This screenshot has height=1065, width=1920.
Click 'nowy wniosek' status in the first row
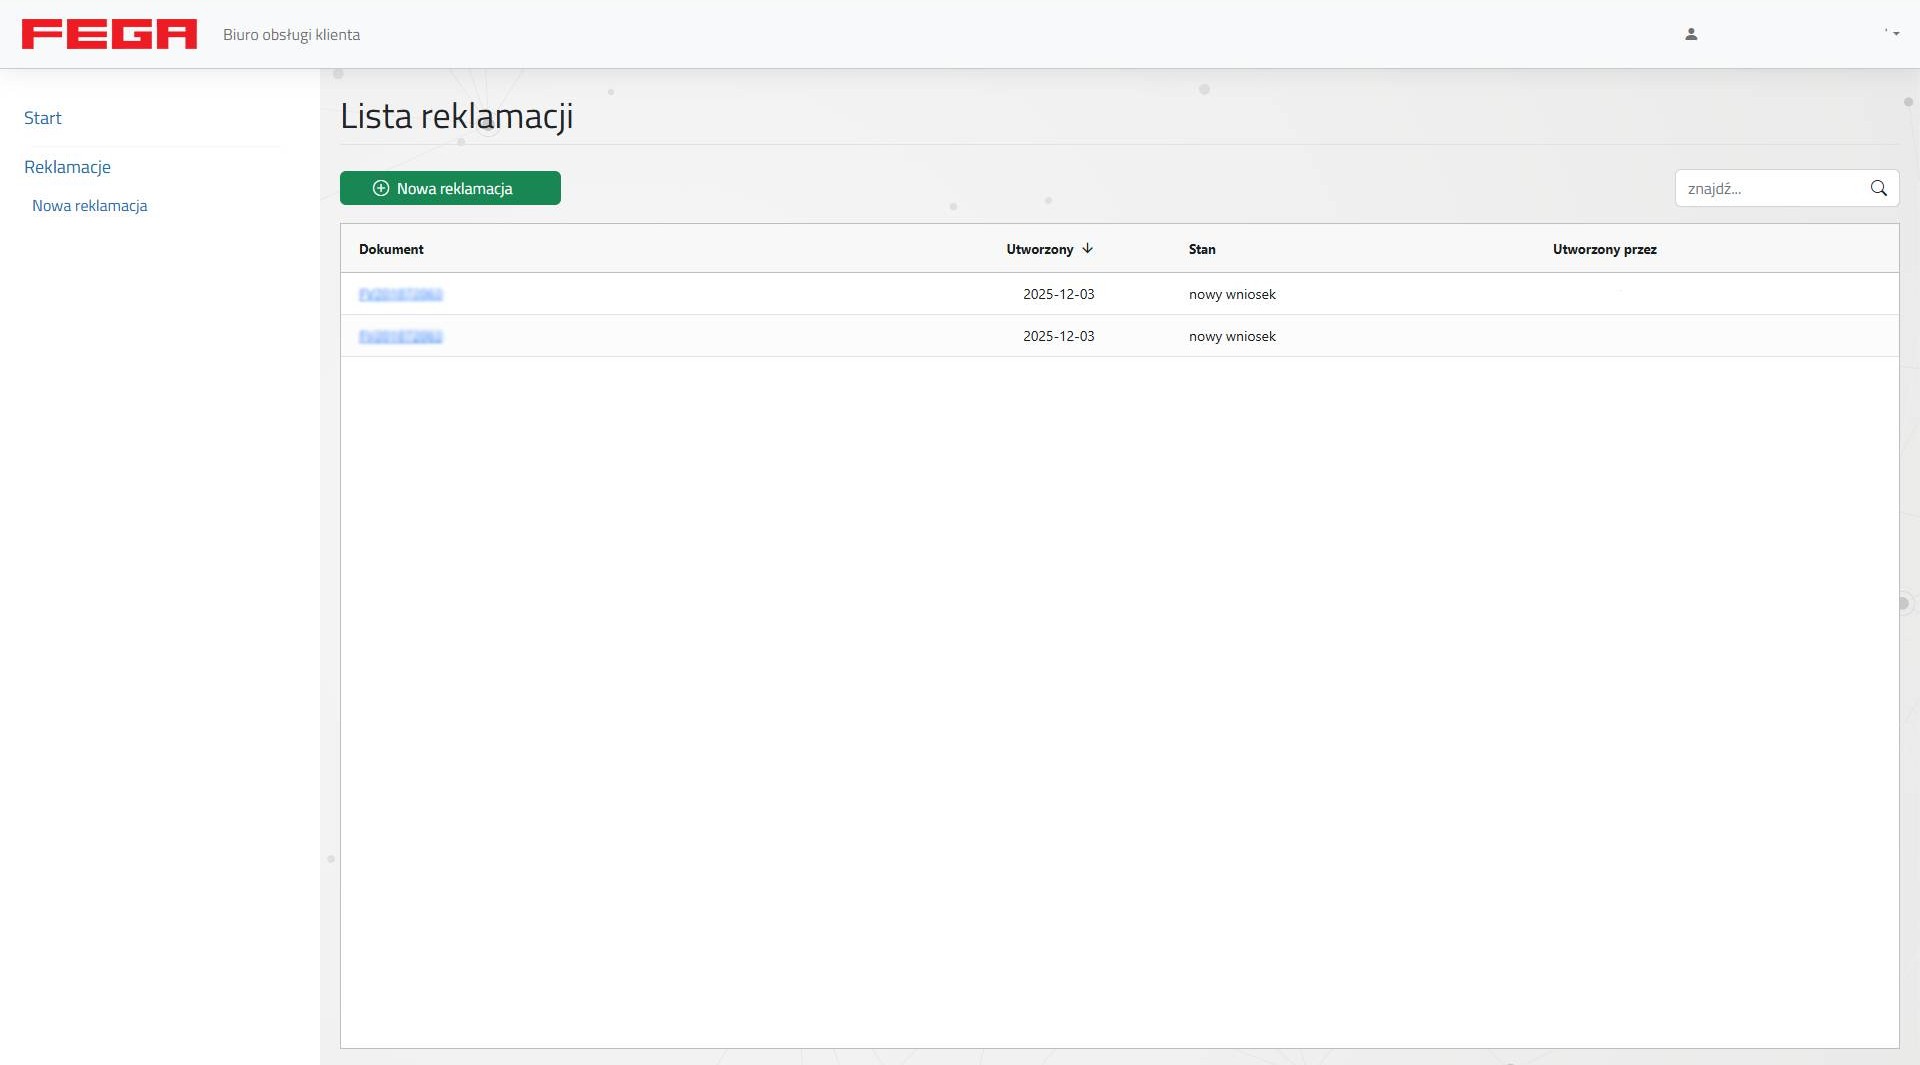click(1232, 294)
